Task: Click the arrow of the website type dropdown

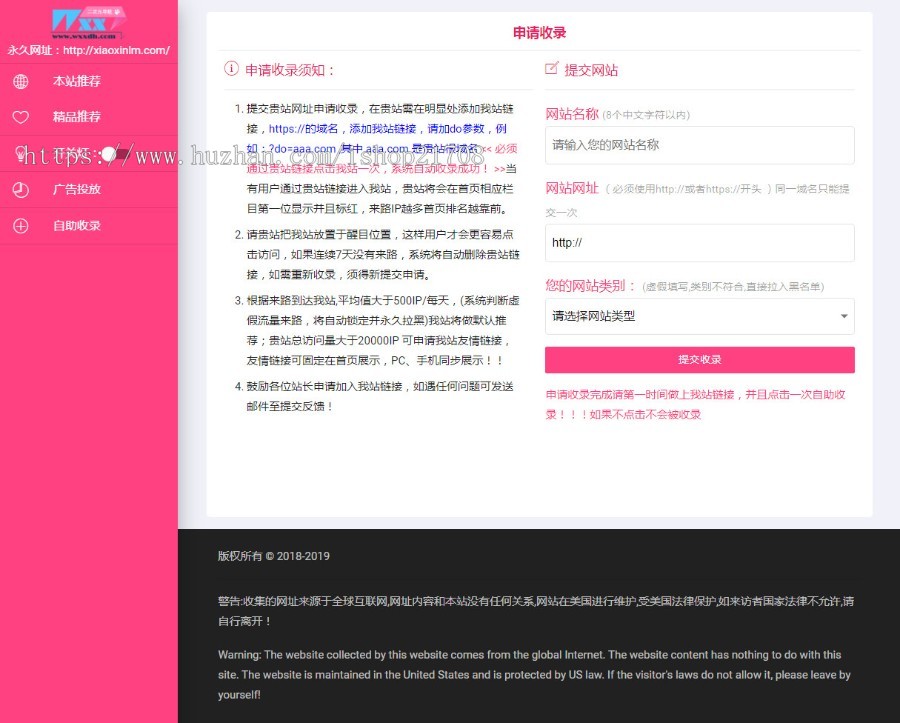Action: tap(844, 316)
